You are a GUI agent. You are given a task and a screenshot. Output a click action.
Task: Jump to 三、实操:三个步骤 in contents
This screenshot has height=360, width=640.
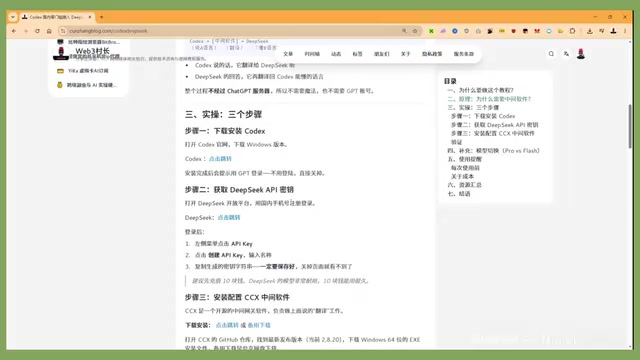coord(473,107)
